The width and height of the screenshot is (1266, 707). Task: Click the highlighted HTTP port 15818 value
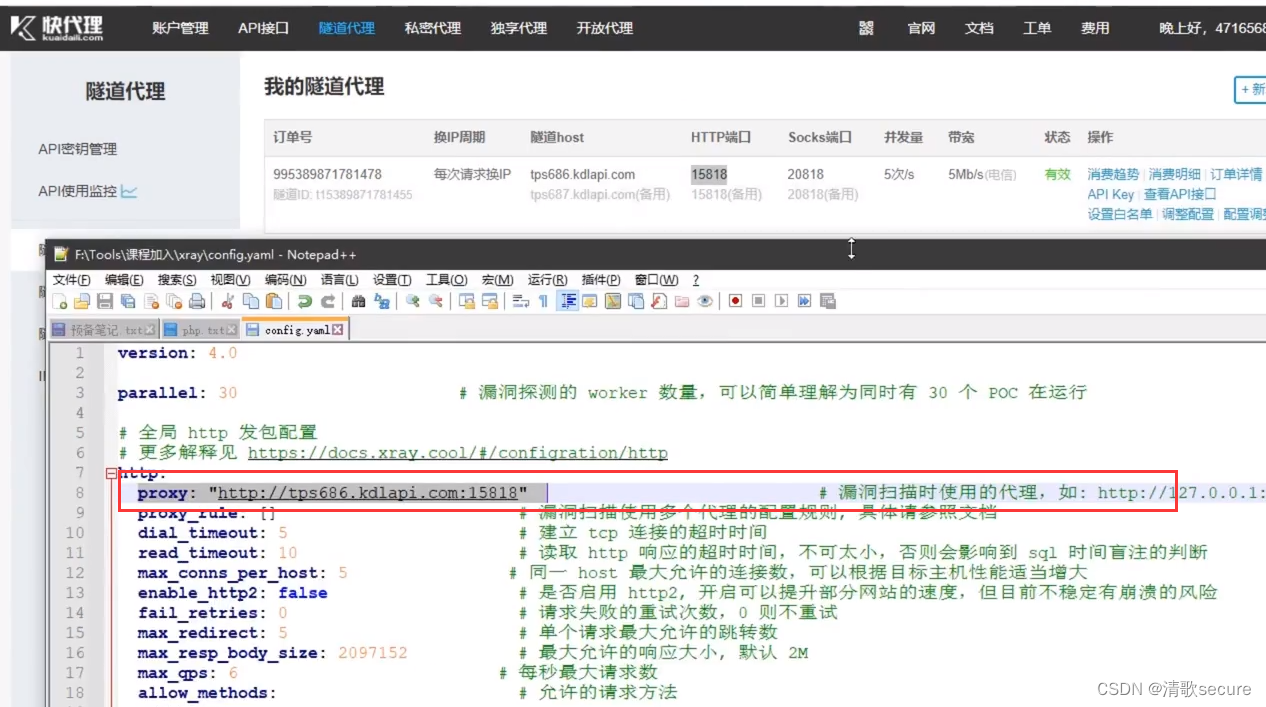coord(709,174)
